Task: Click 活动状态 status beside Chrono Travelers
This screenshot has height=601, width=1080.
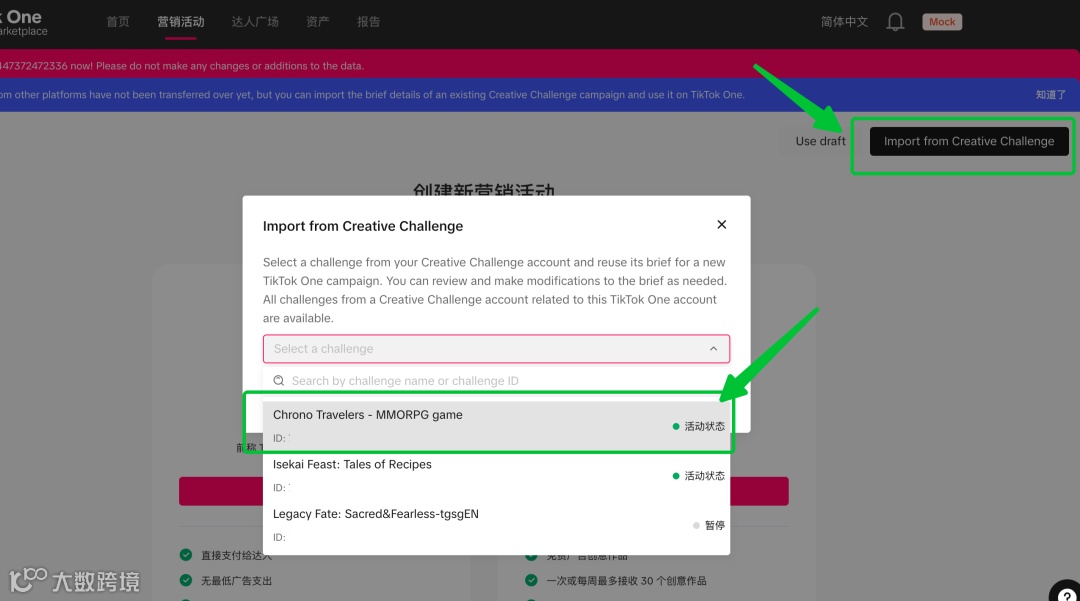Action: coord(698,426)
